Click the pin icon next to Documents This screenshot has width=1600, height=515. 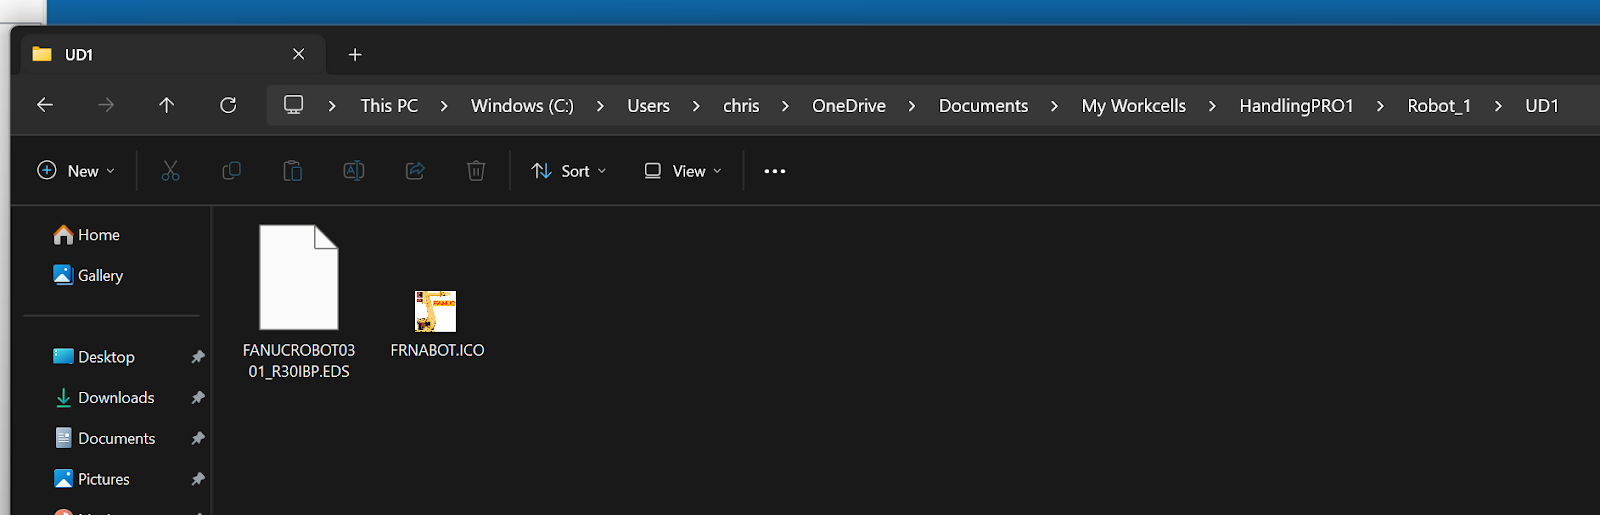[x=198, y=439]
